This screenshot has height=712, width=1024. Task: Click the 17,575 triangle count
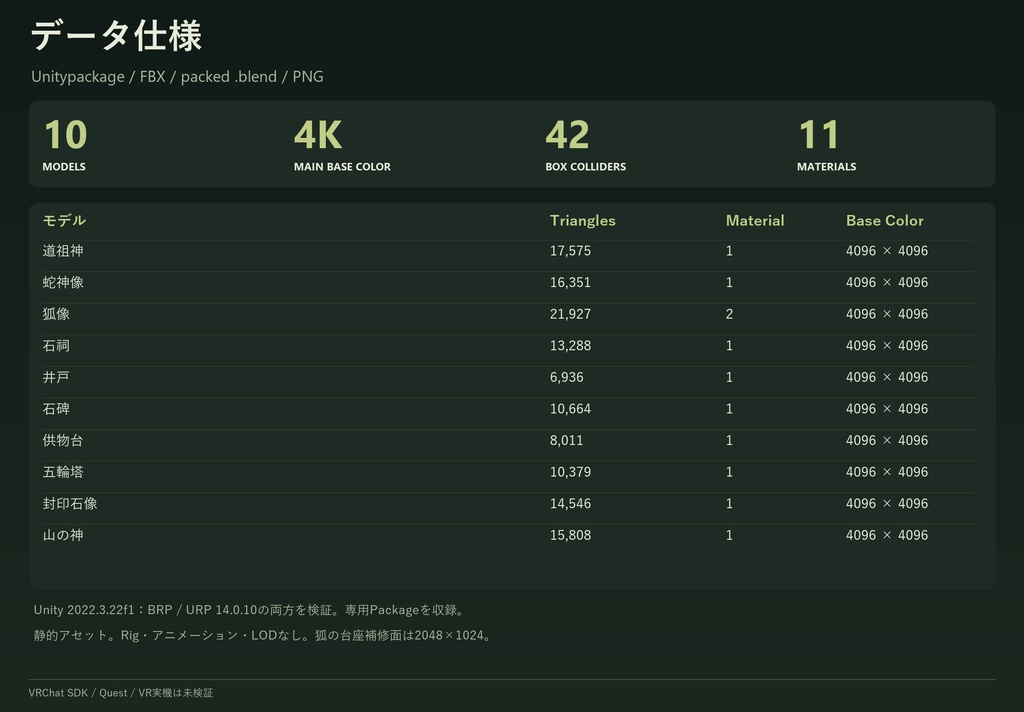(570, 251)
